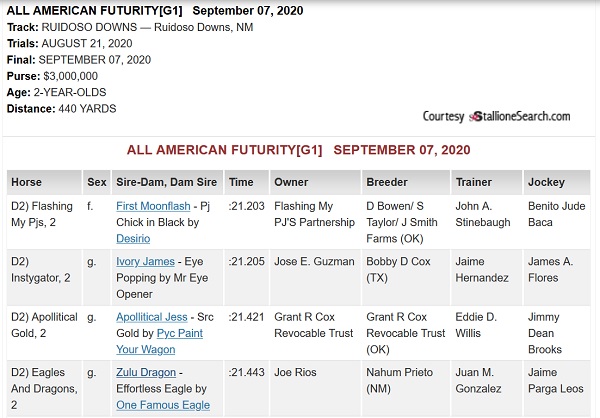600x418 pixels.
Task: Click the Instygator time :21.205 cell
Action: point(247,278)
